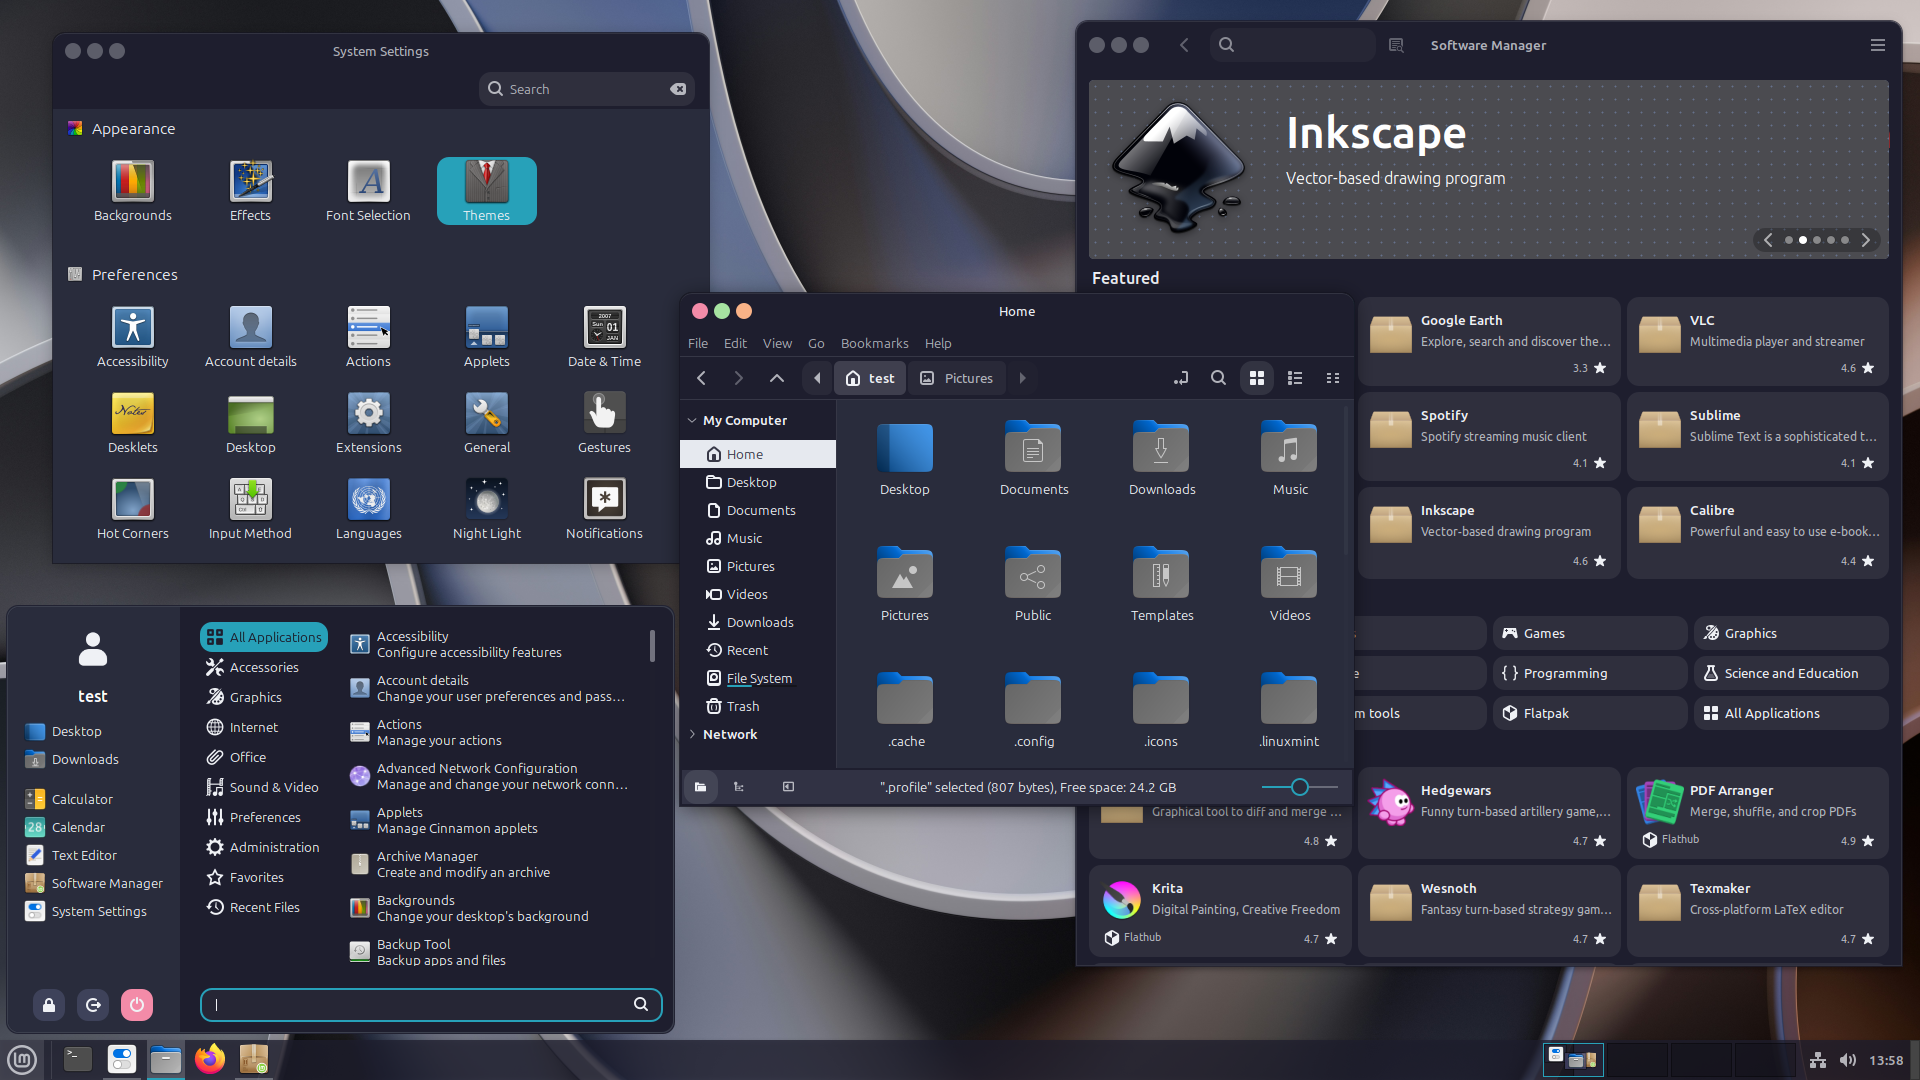Show places view in file manager sidebar

tap(700, 787)
